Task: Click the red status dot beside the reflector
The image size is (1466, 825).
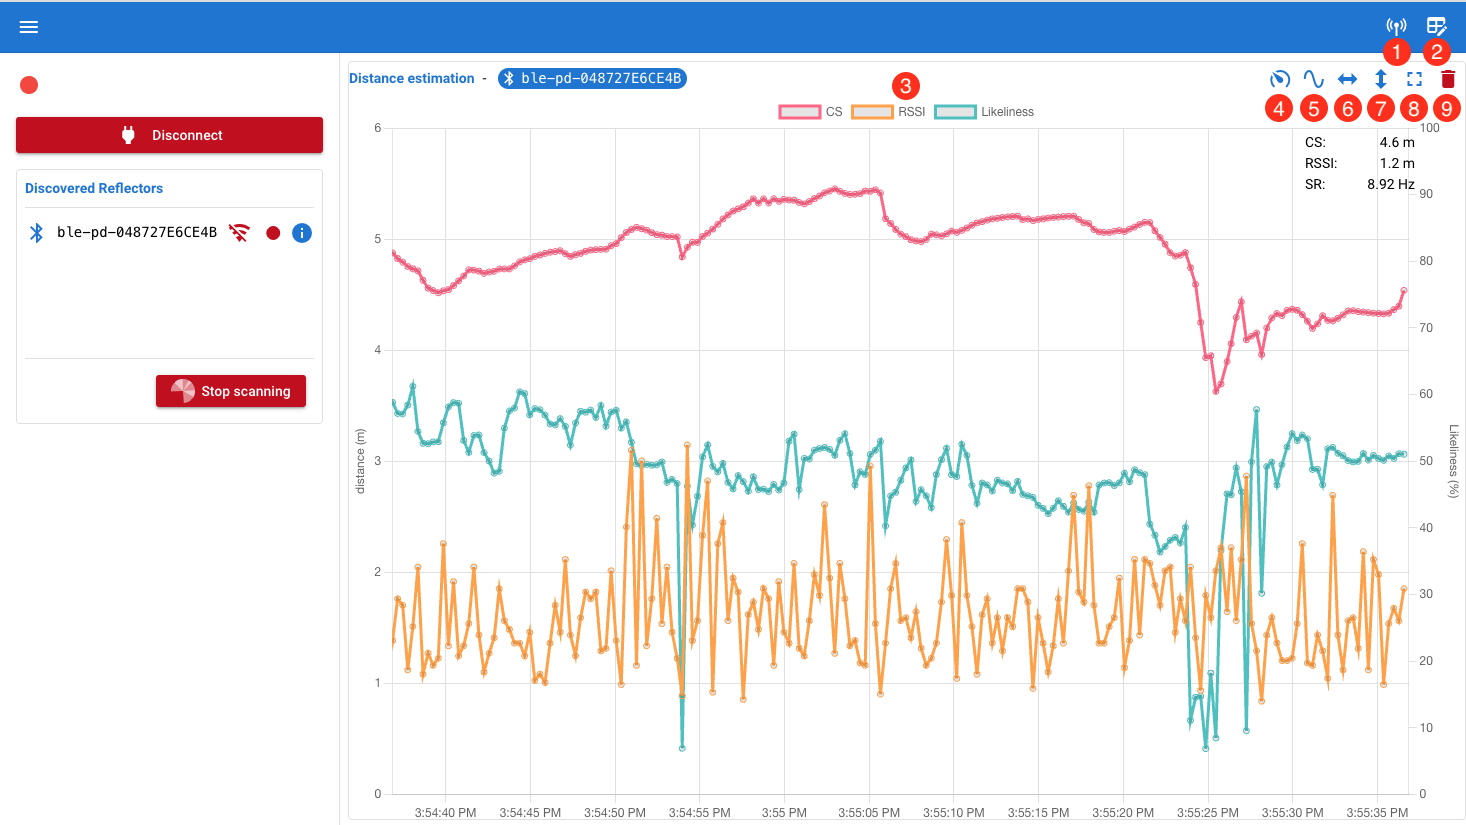Action: pyautogui.click(x=272, y=232)
